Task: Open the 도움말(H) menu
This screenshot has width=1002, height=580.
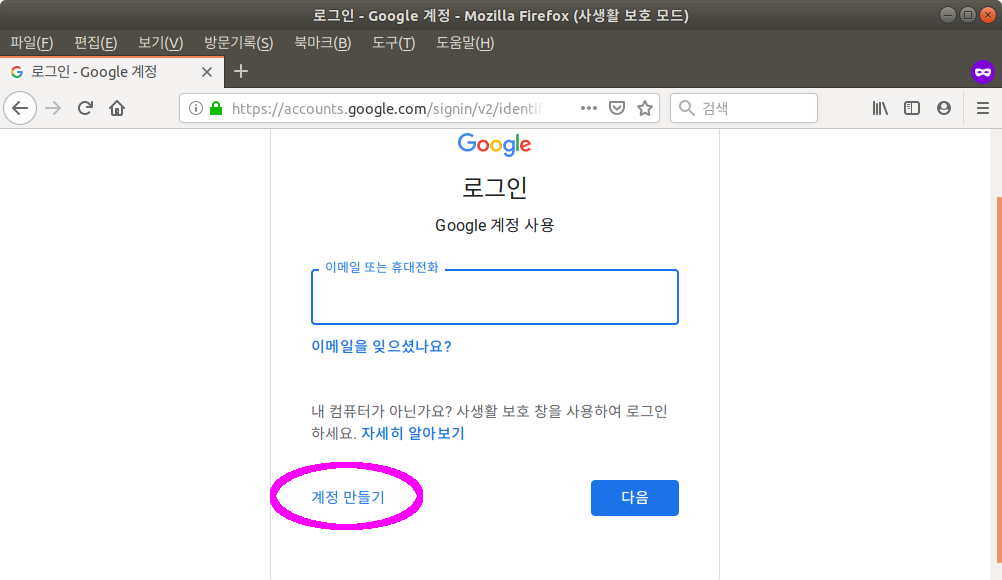Action: pos(465,43)
